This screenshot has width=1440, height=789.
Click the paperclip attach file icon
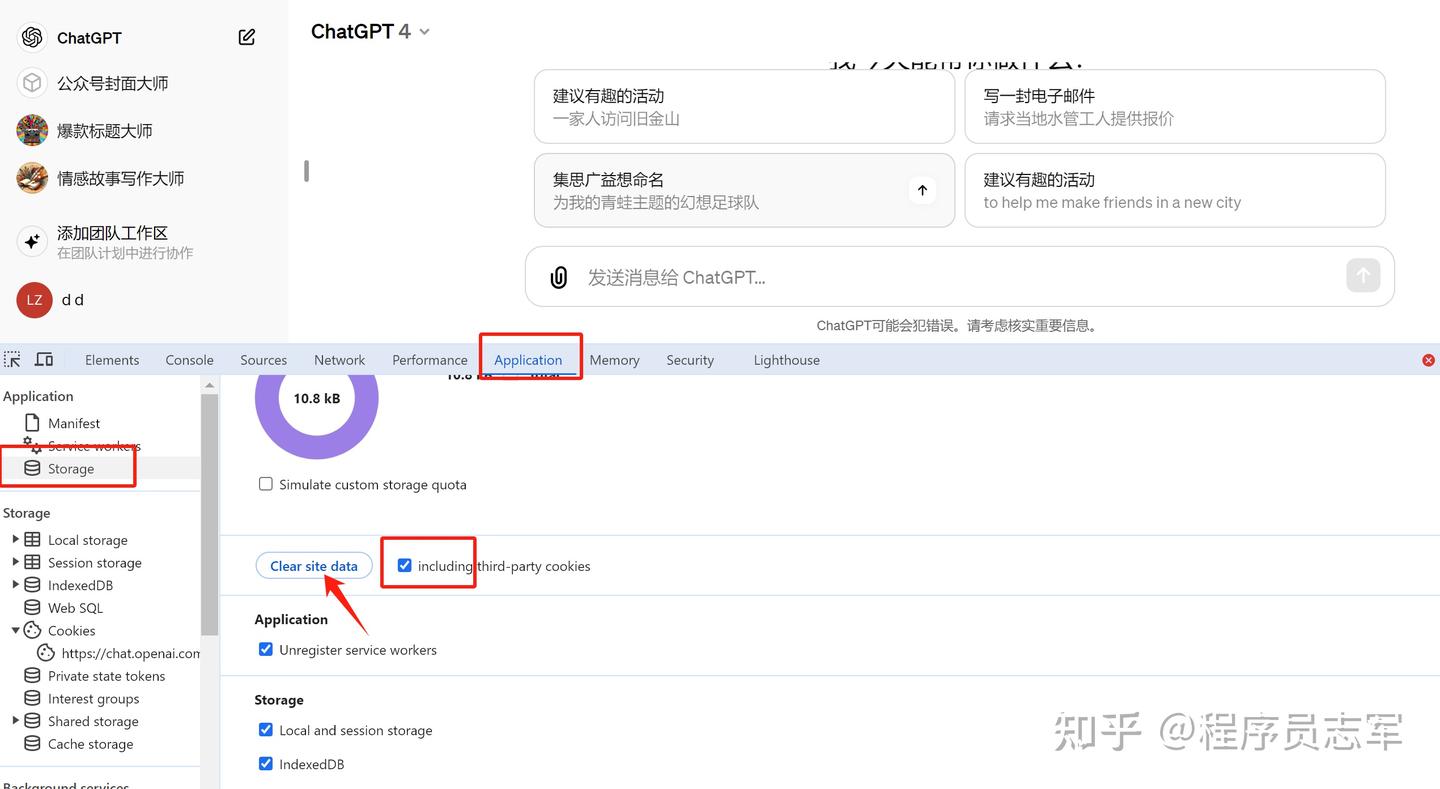(x=559, y=277)
